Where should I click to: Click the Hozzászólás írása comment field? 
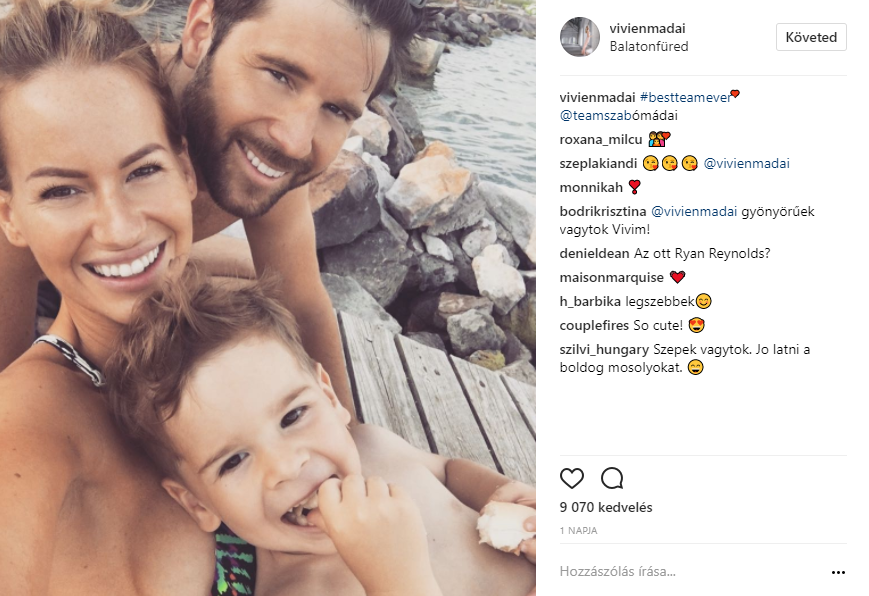693,572
